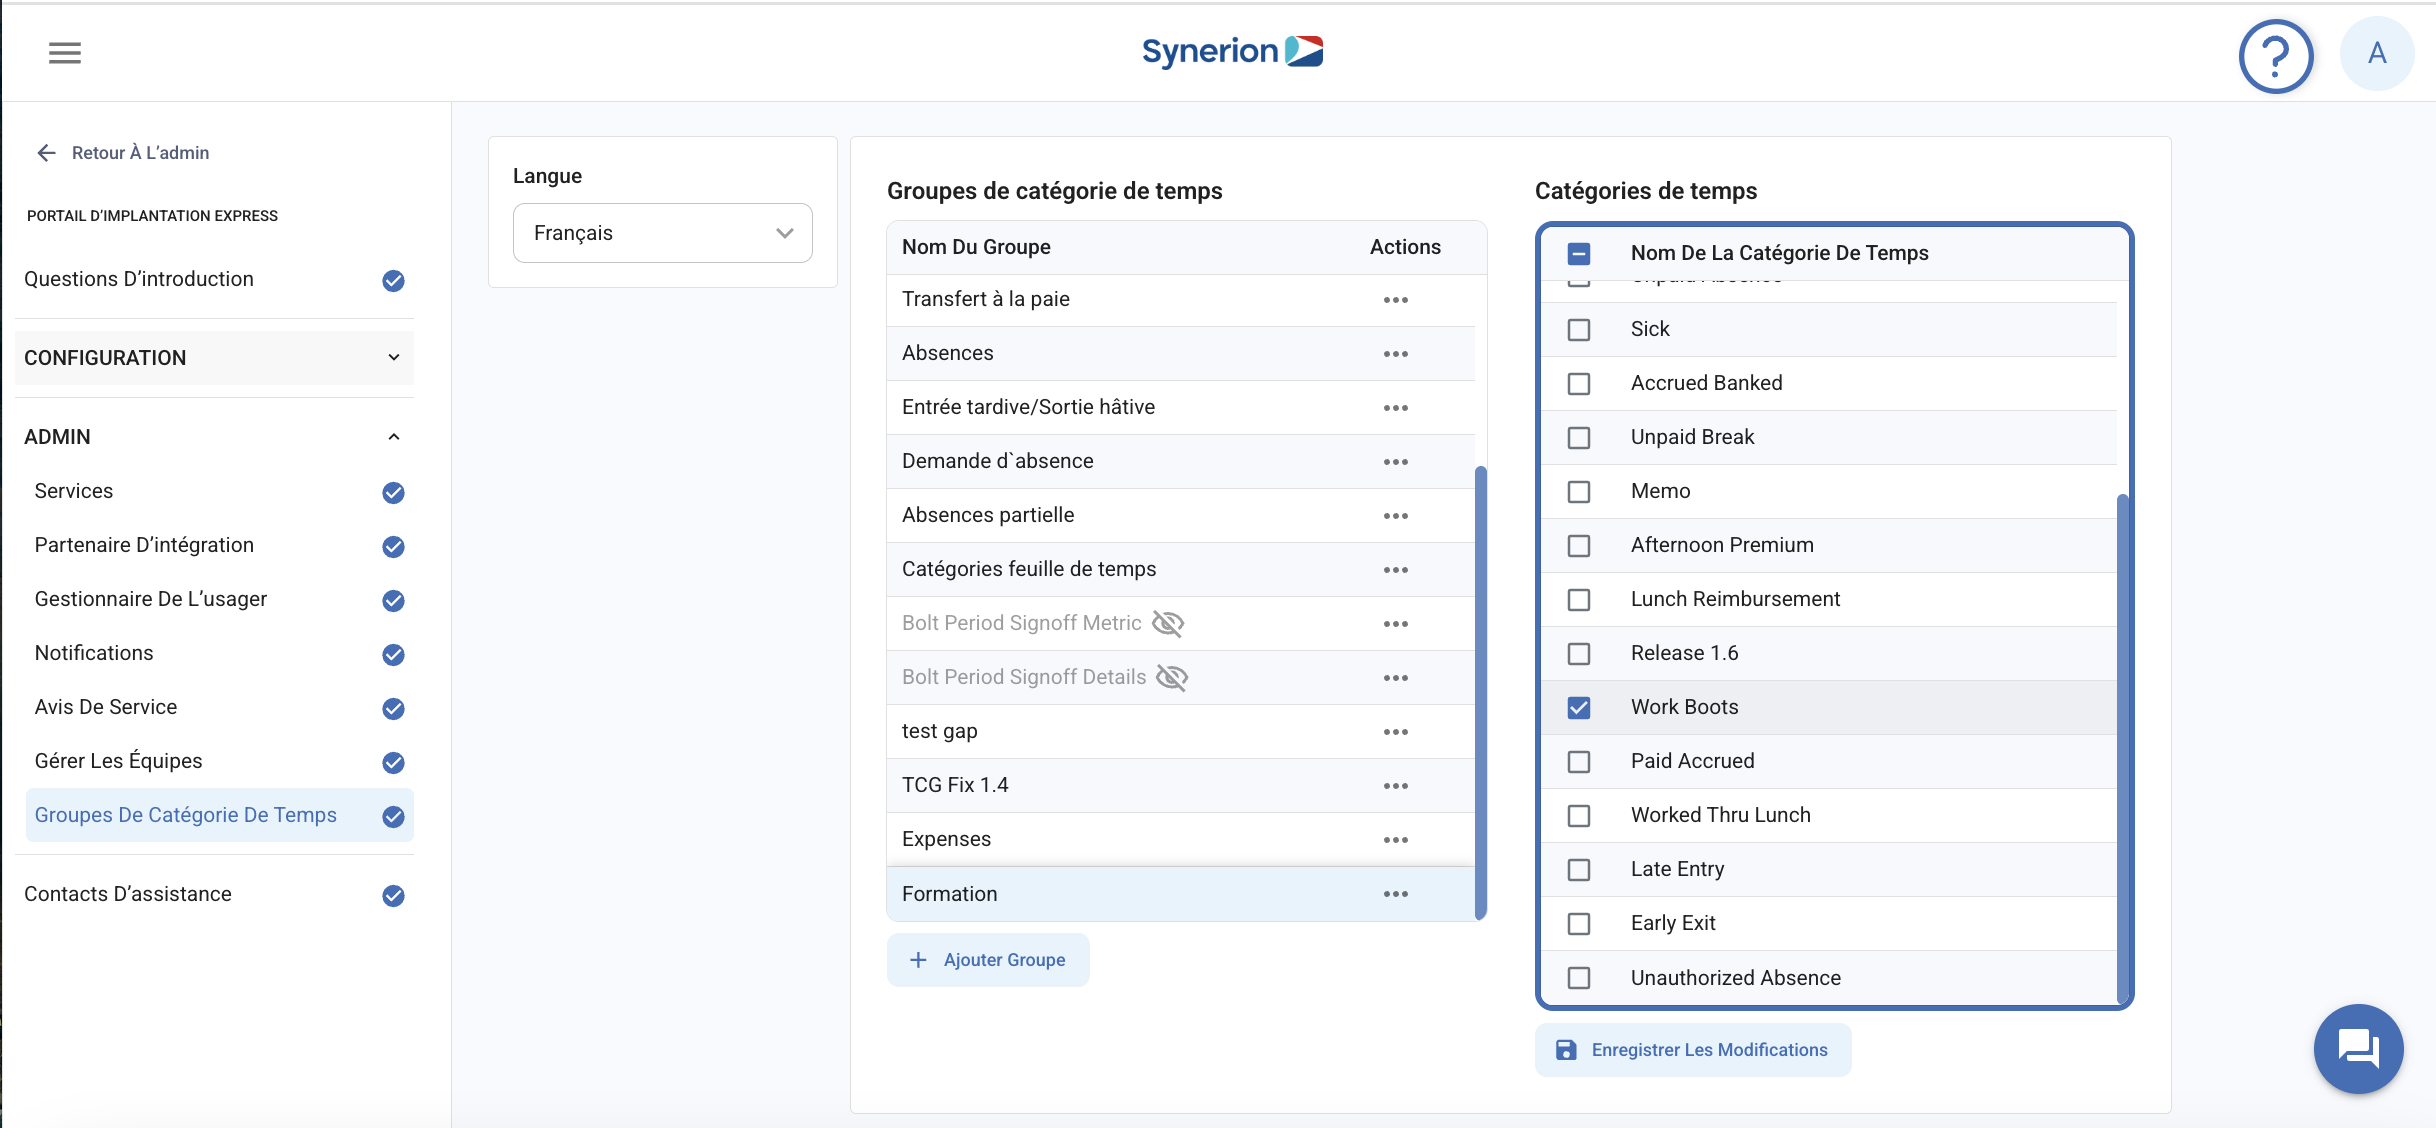Image resolution: width=2436 pixels, height=1128 pixels.
Task: Open actions menu for Absences group
Action: point(1396,354)
